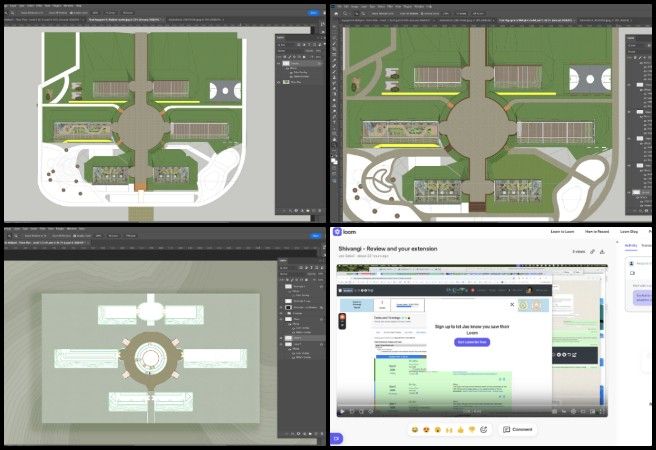This screenshot has width=656, height=450.
Task: Play the Loom video
Action: [x=343, y=410]
